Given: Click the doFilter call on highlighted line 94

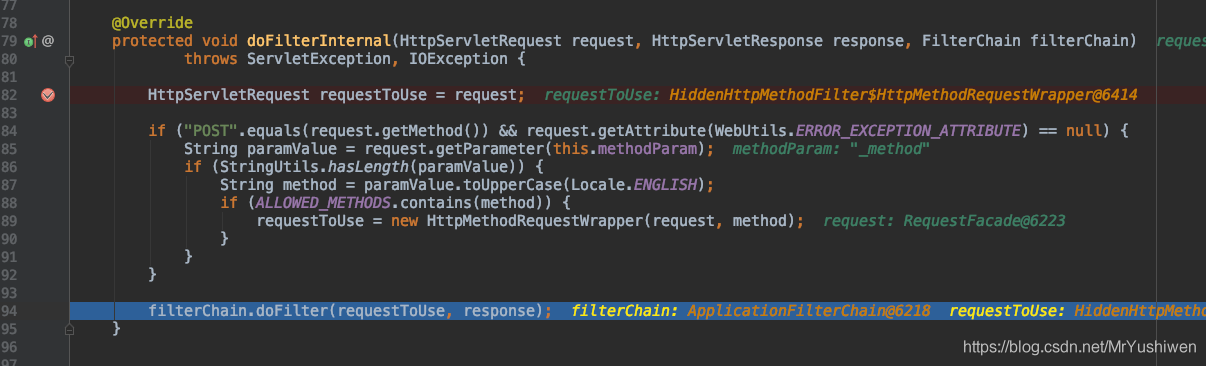Looking at the screenshot, I should coord(292,311).
